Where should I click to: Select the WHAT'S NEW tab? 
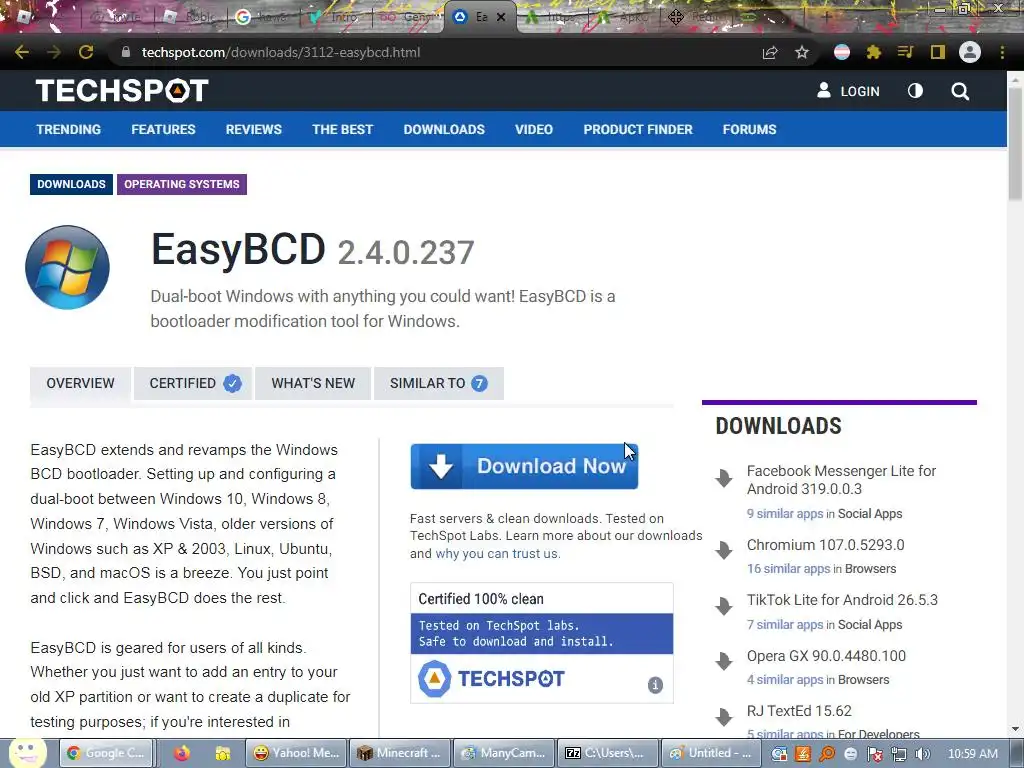[313, 383]
